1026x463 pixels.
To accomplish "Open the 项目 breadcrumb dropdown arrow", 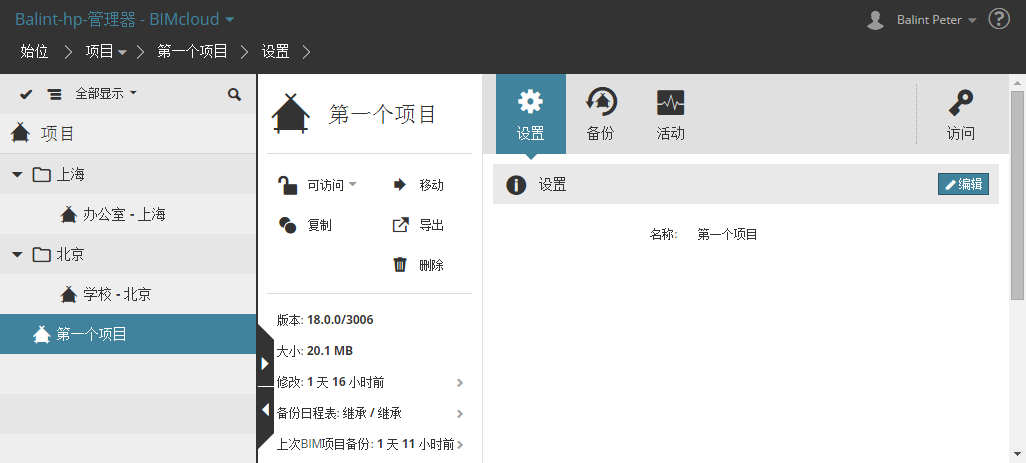I will [x=122, y=52].
